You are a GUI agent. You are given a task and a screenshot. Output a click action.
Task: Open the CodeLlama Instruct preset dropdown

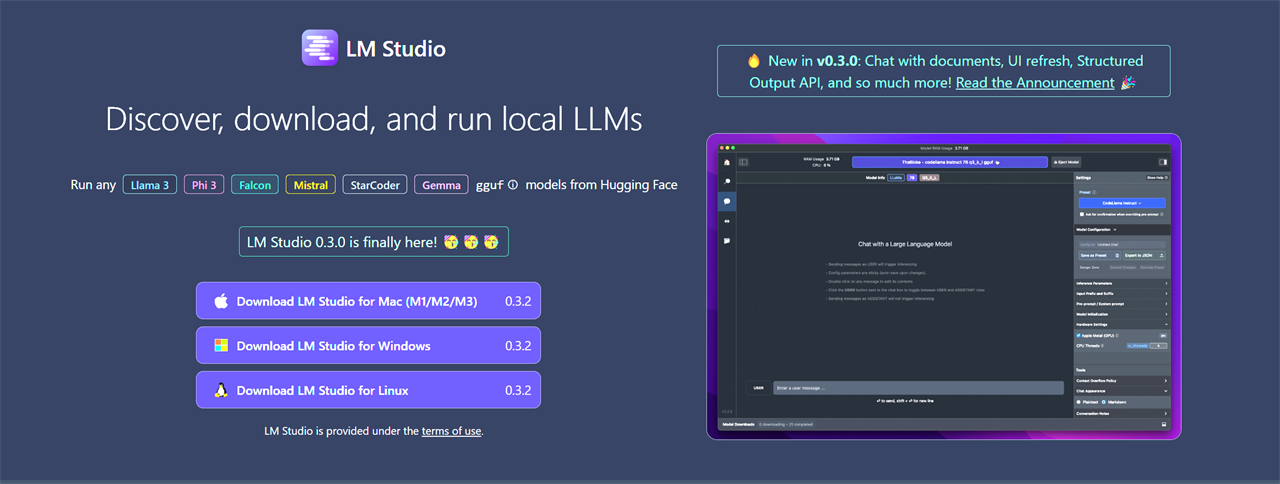(x=1120, y=202)
